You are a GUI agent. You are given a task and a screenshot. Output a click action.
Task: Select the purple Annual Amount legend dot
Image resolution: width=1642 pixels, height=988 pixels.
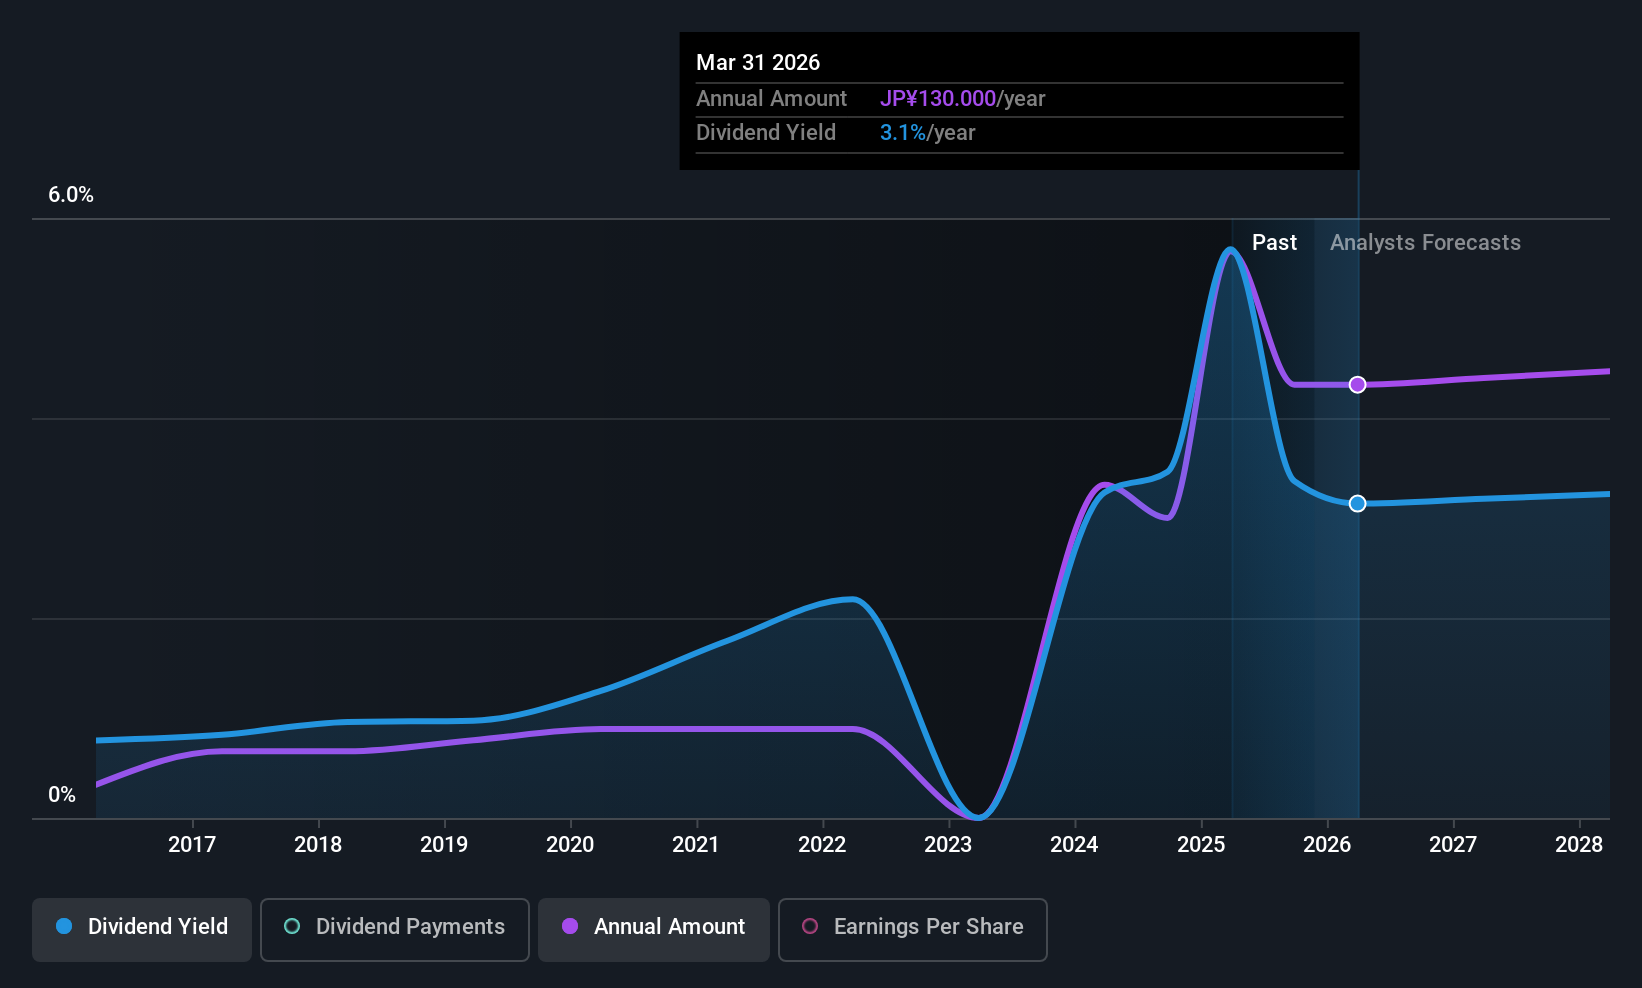click(x=570, y=927)
